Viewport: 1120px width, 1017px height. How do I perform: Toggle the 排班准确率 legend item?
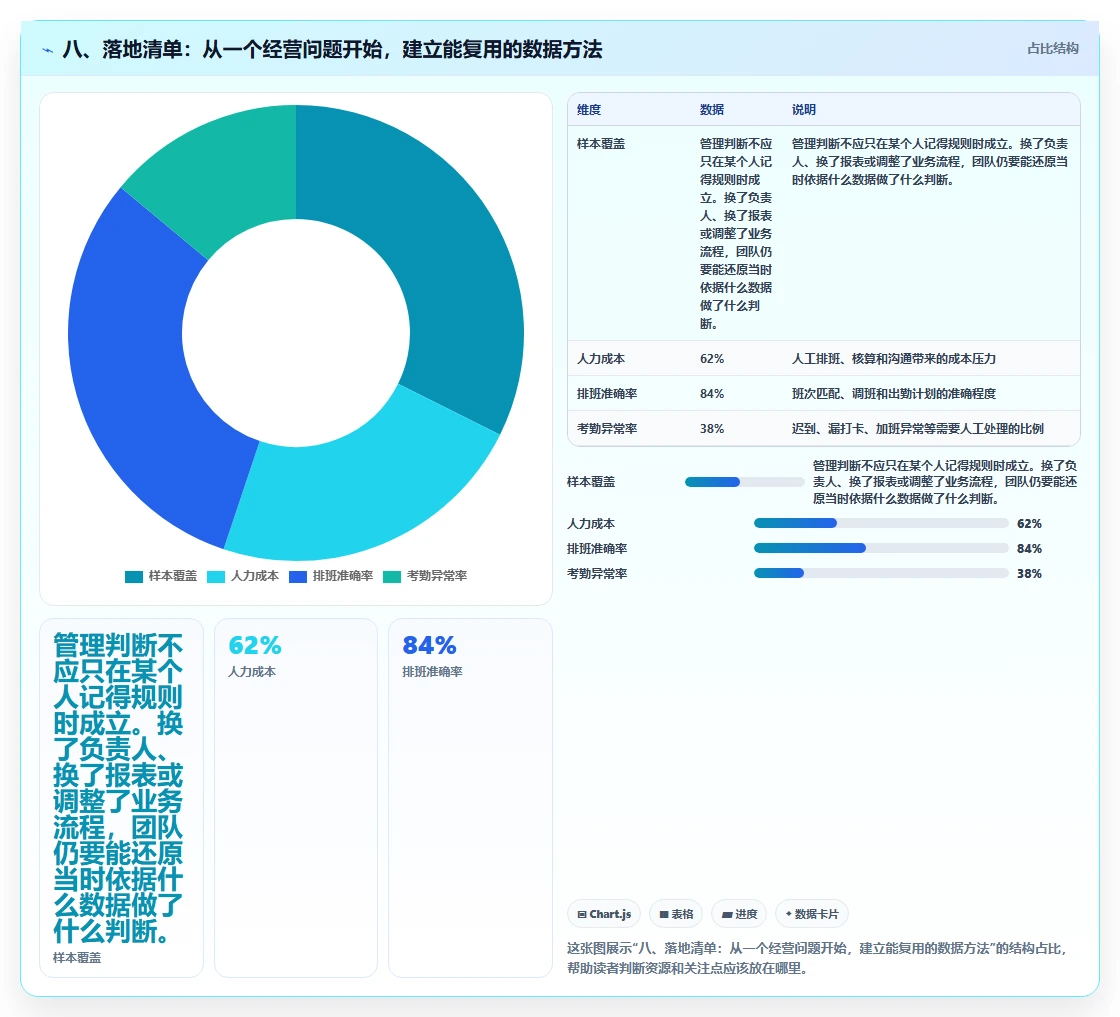click(331, 576)
